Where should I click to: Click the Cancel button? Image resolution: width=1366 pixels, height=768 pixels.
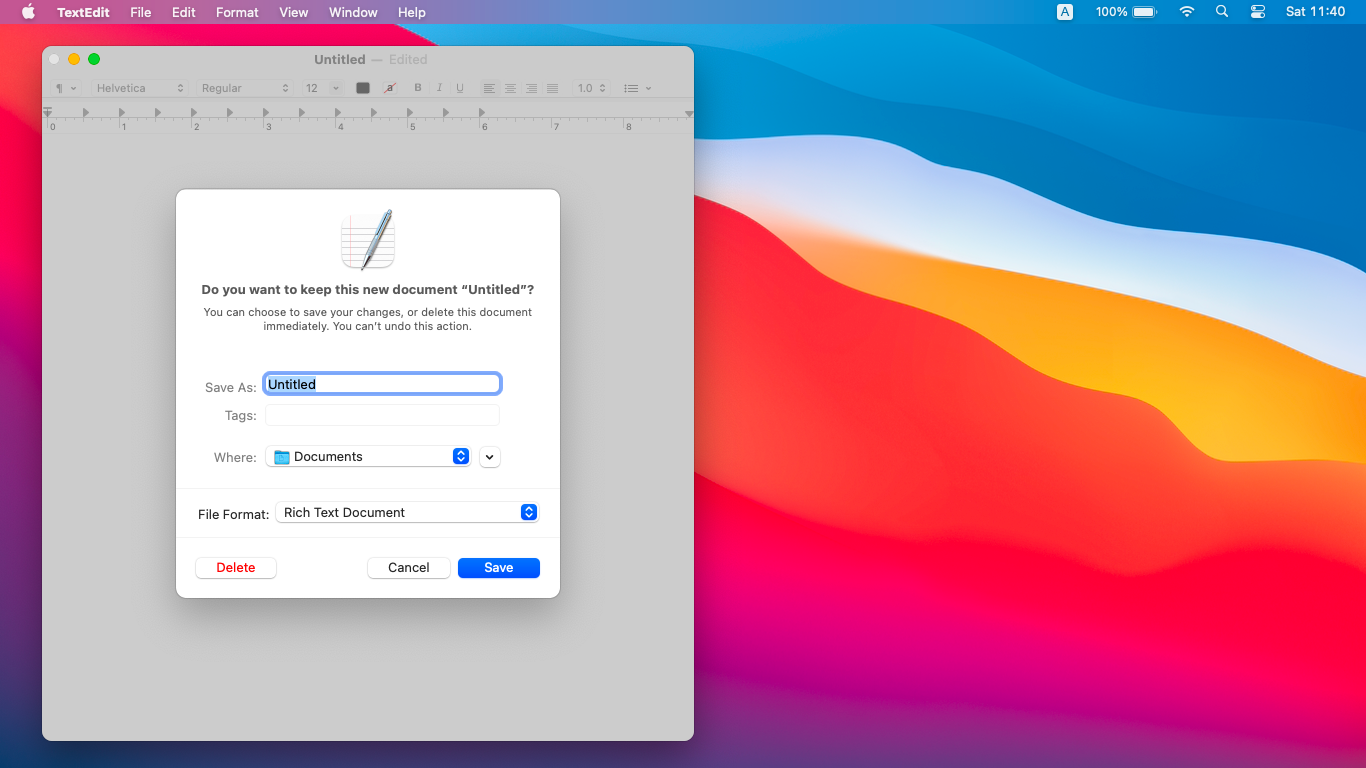pyautogui.click(x=409, y=568)
